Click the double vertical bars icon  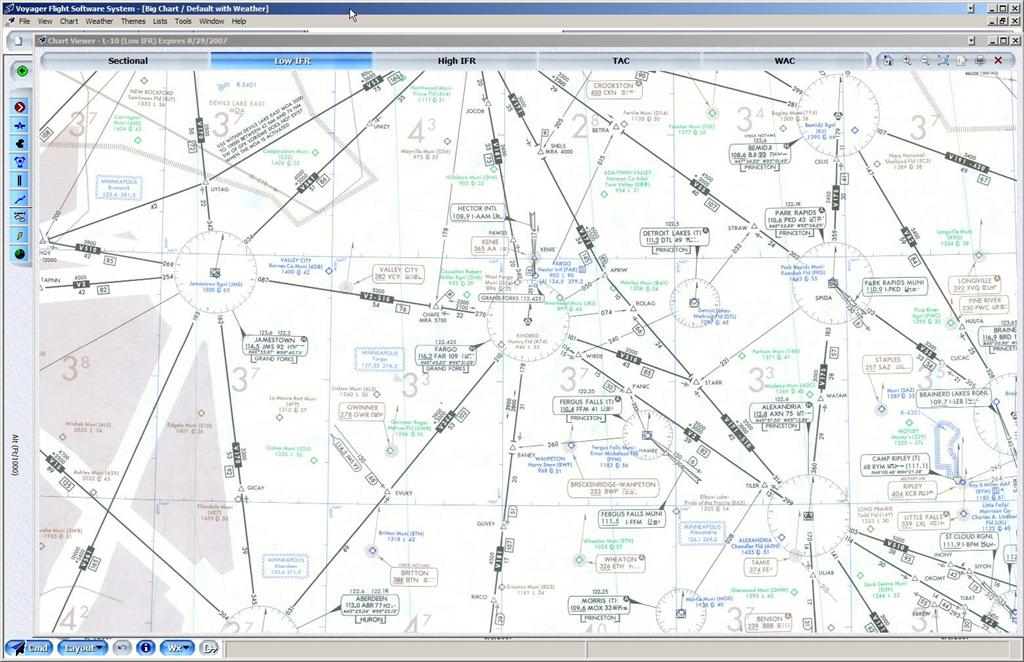[x=20, y=180]
